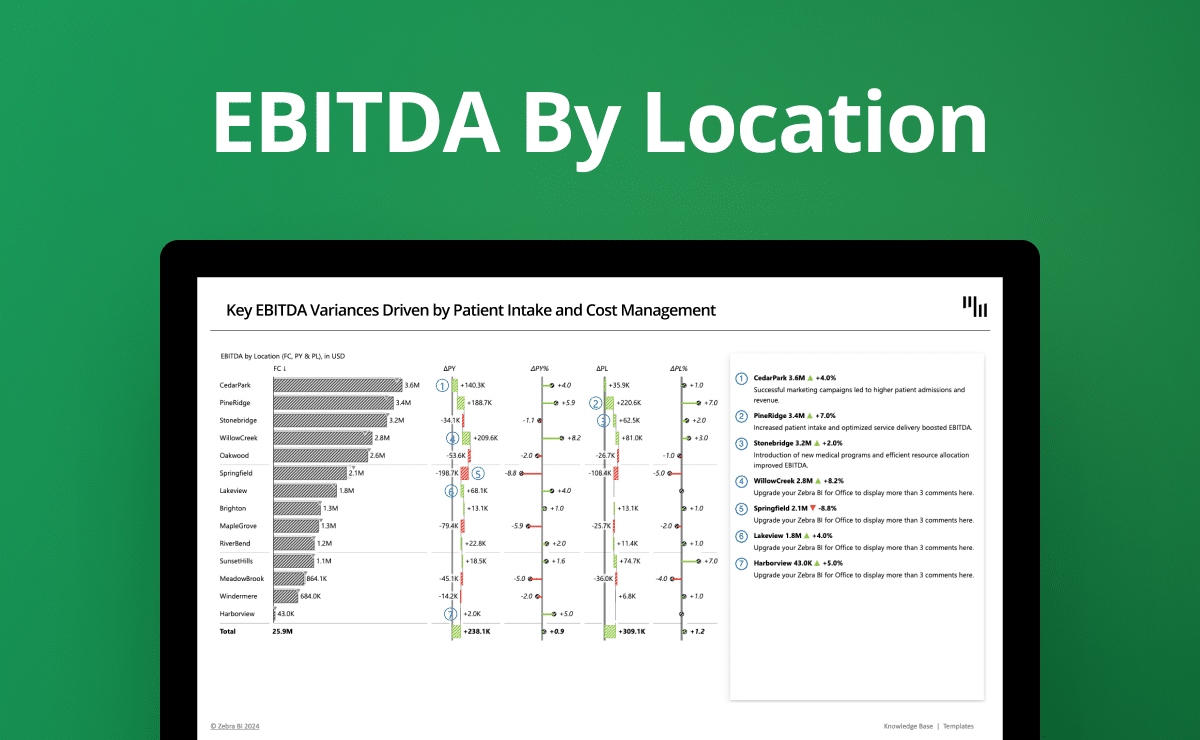Image resolution: width=1200 pixels, height=740 pixels.
Task: Click the © Zebra BI 2024 link
Action: [x=235, y=726]
